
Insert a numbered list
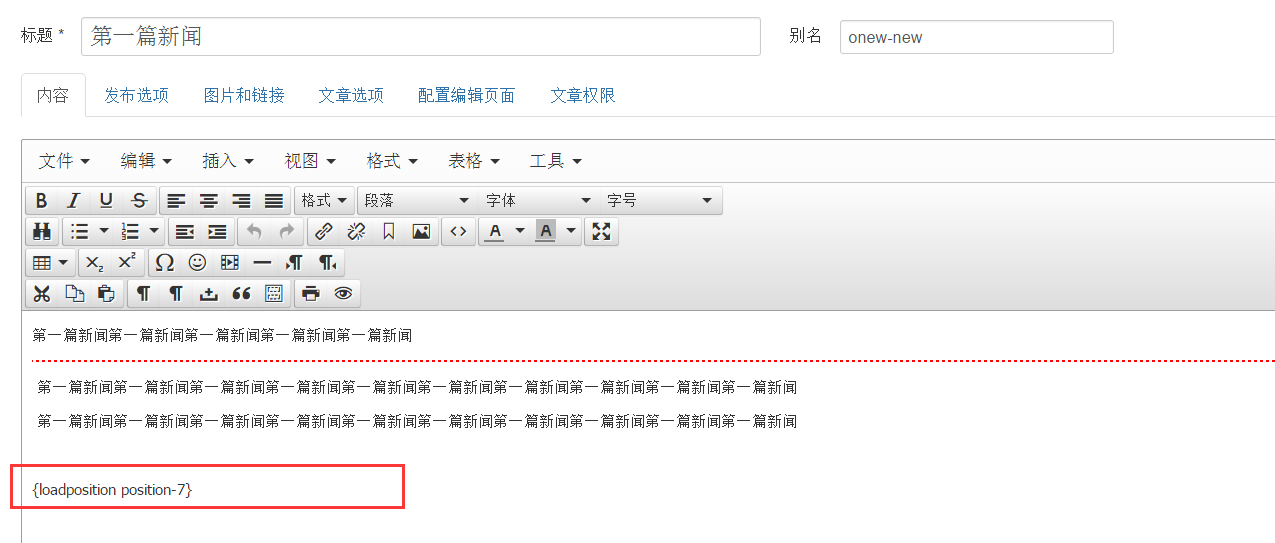130,232
